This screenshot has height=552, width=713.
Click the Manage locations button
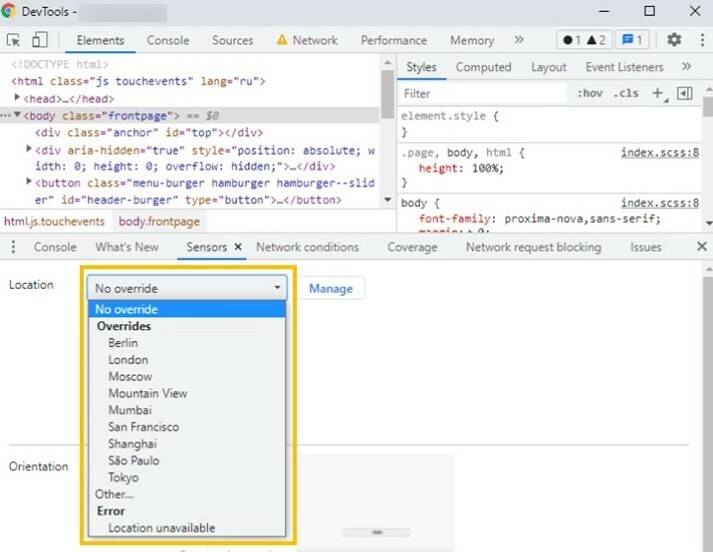tap(331, 288)
